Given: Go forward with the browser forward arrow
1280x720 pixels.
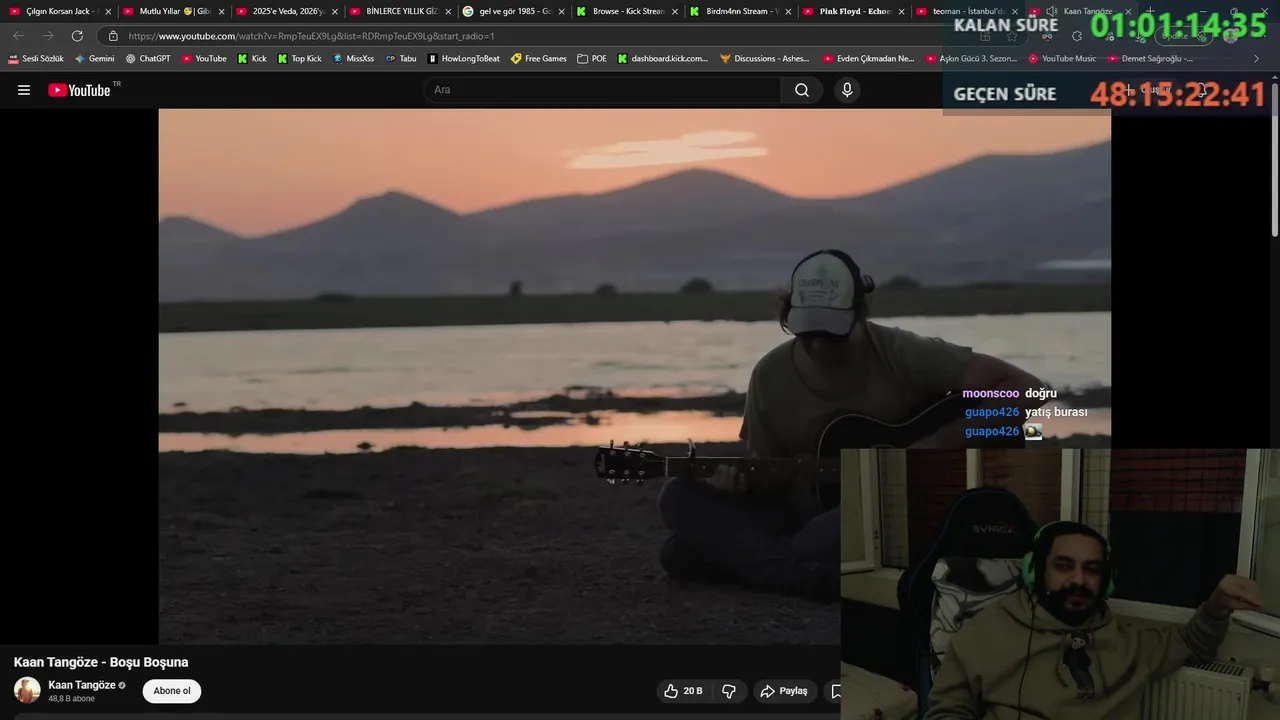Looking at the screenshot, I should coord(48,36).
